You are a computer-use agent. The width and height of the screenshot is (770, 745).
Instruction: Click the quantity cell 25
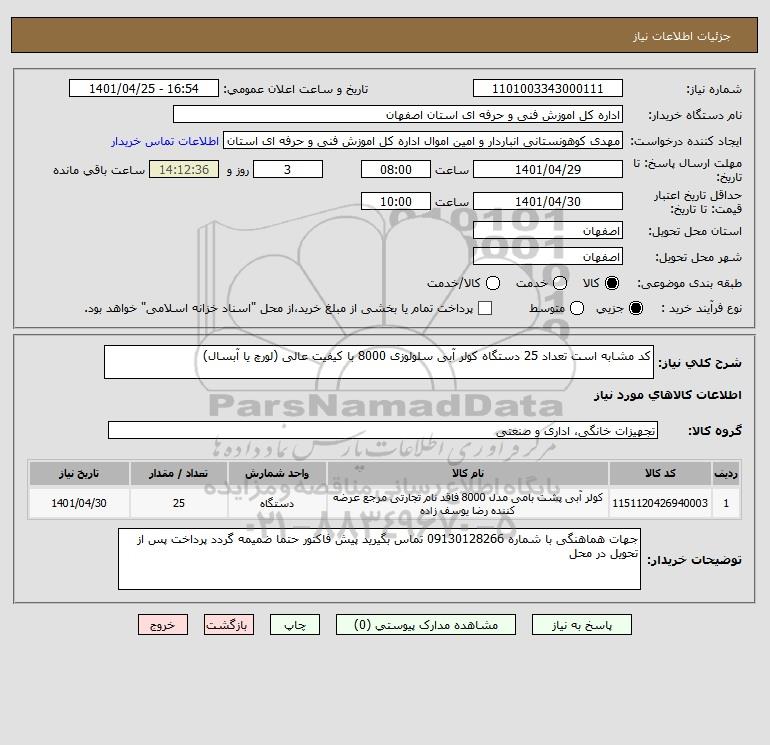point(179,503)
